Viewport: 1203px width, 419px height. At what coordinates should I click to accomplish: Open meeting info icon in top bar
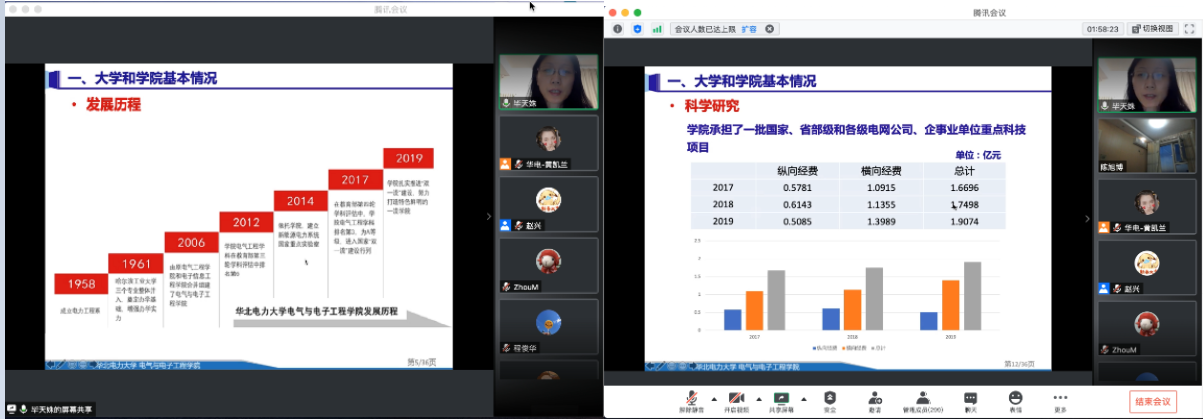618,29
